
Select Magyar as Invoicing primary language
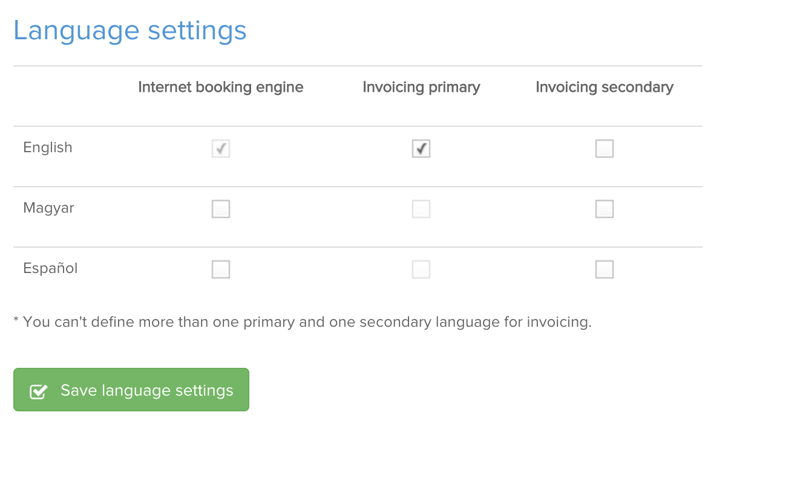(421, 209)
